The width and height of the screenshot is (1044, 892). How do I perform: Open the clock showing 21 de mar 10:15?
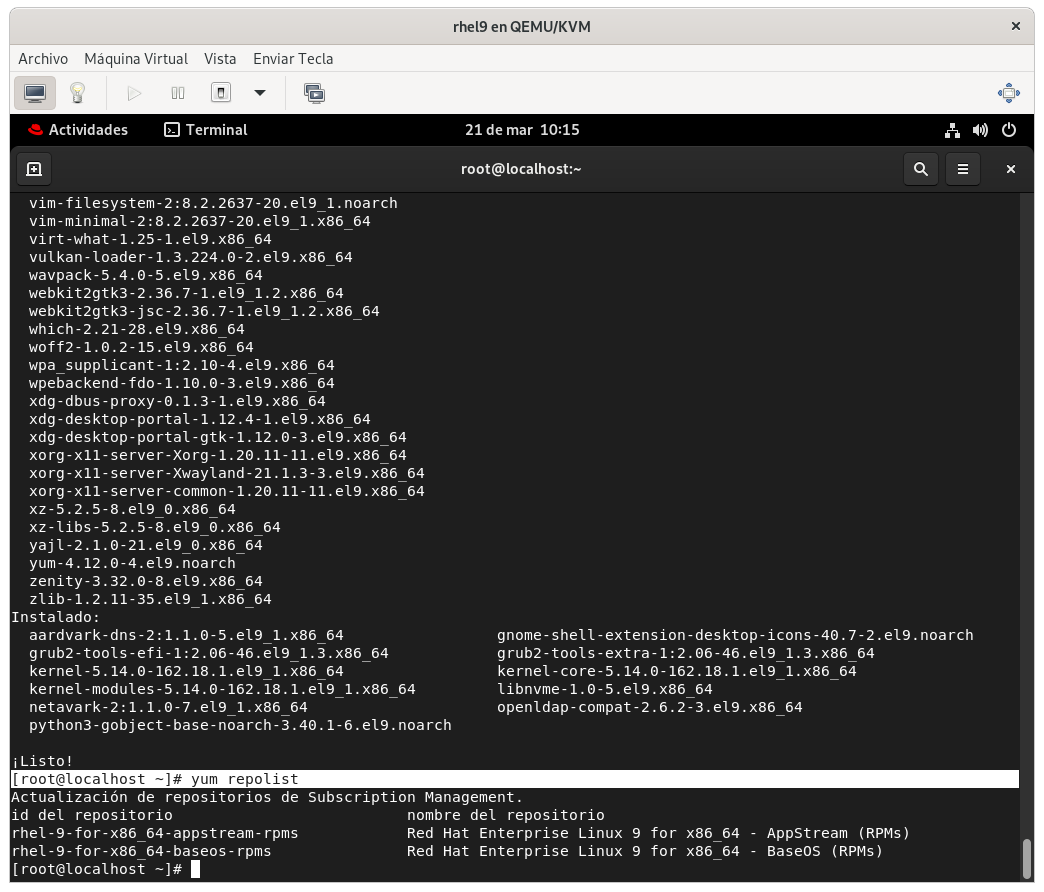pos(522,130)
